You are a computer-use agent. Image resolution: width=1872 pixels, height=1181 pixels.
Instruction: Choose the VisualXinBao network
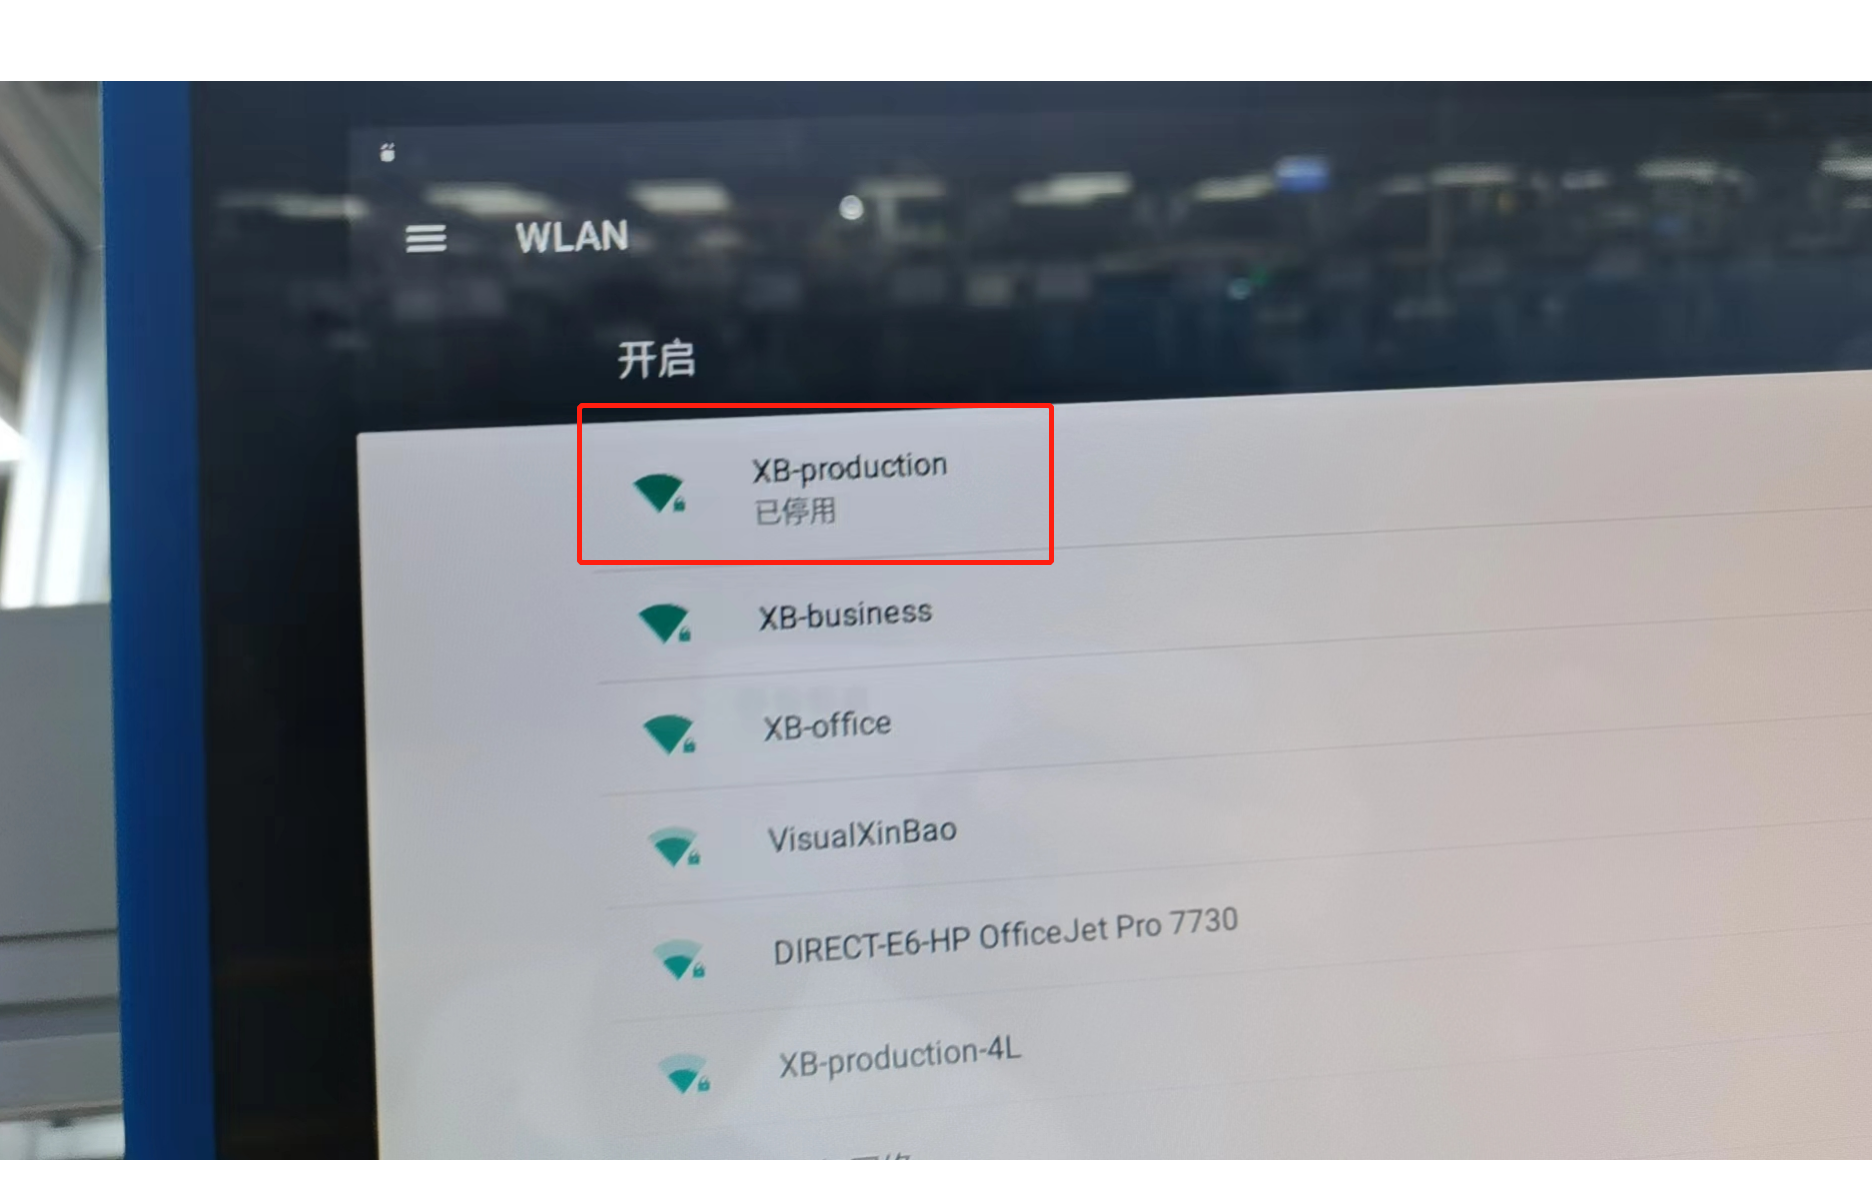tap(862, 834)
